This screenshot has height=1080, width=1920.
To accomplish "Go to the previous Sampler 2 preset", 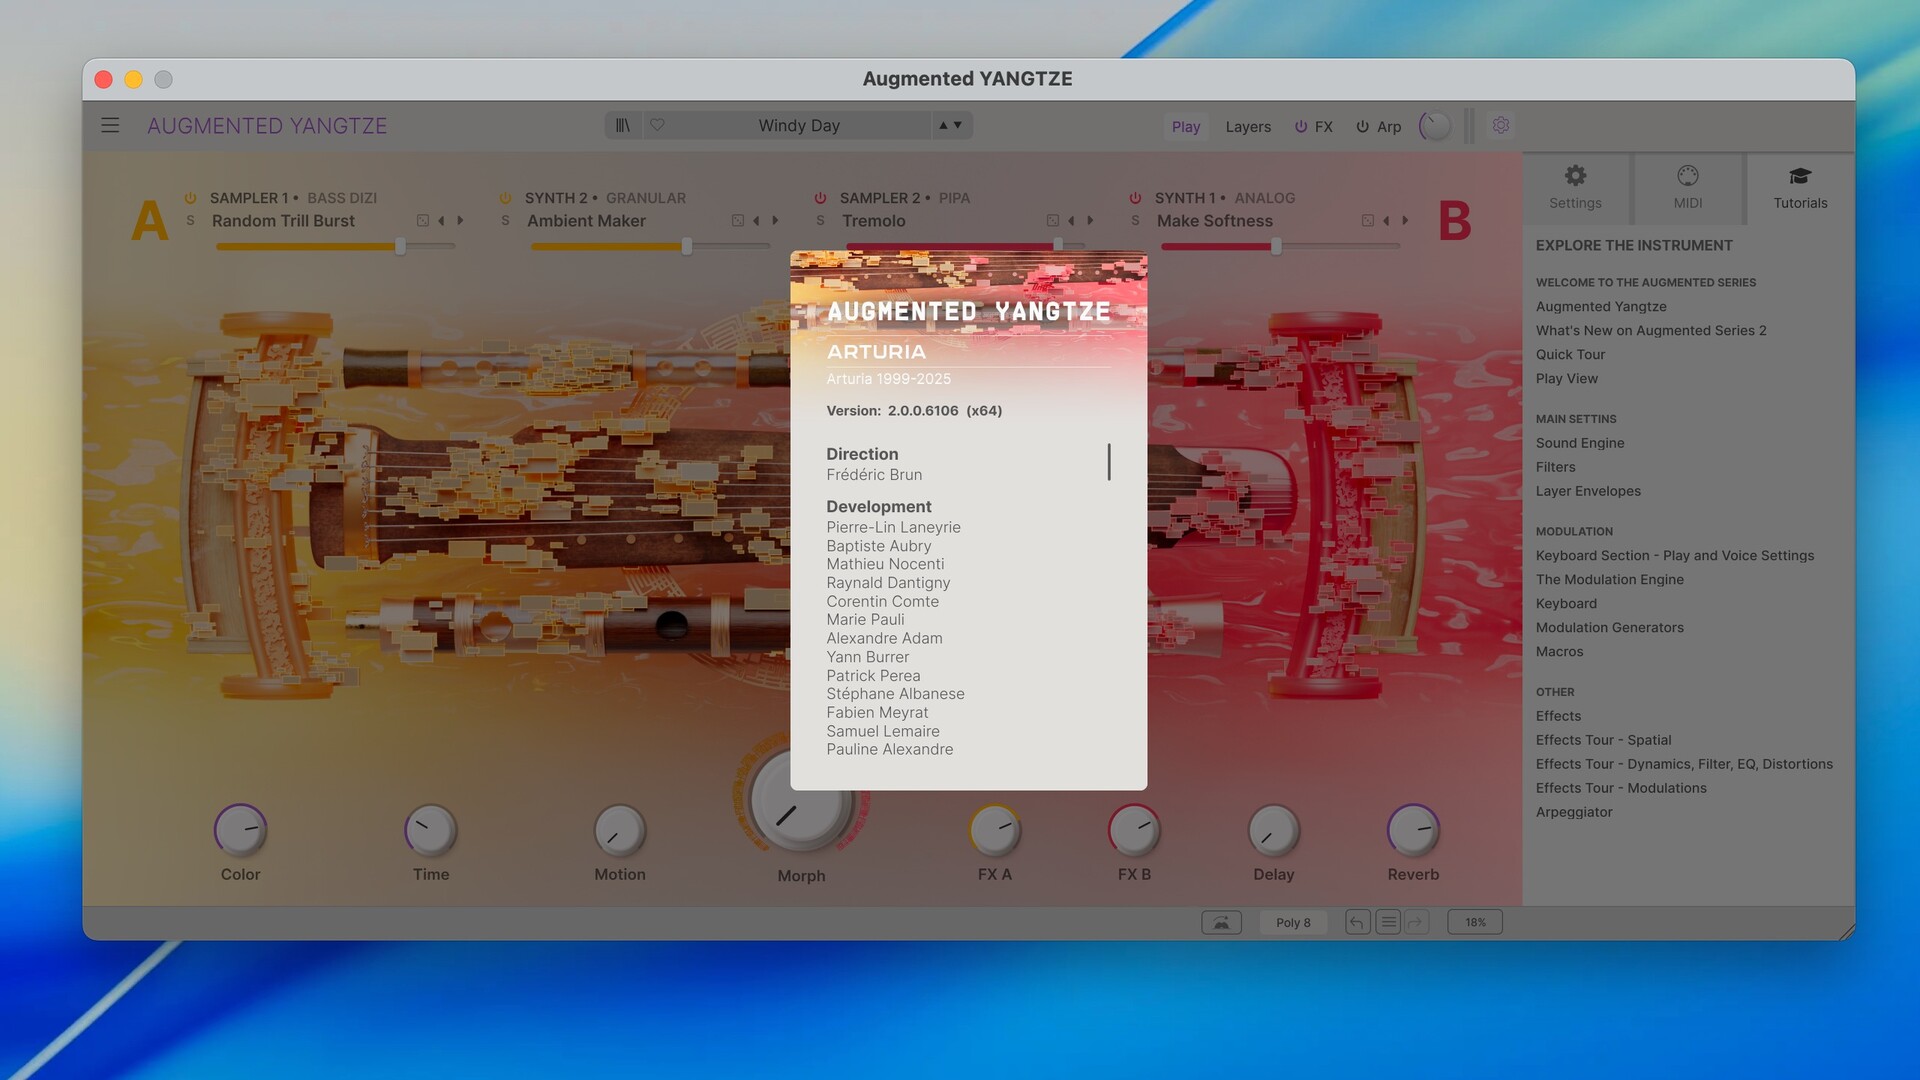I will (x=1071, y=220).
